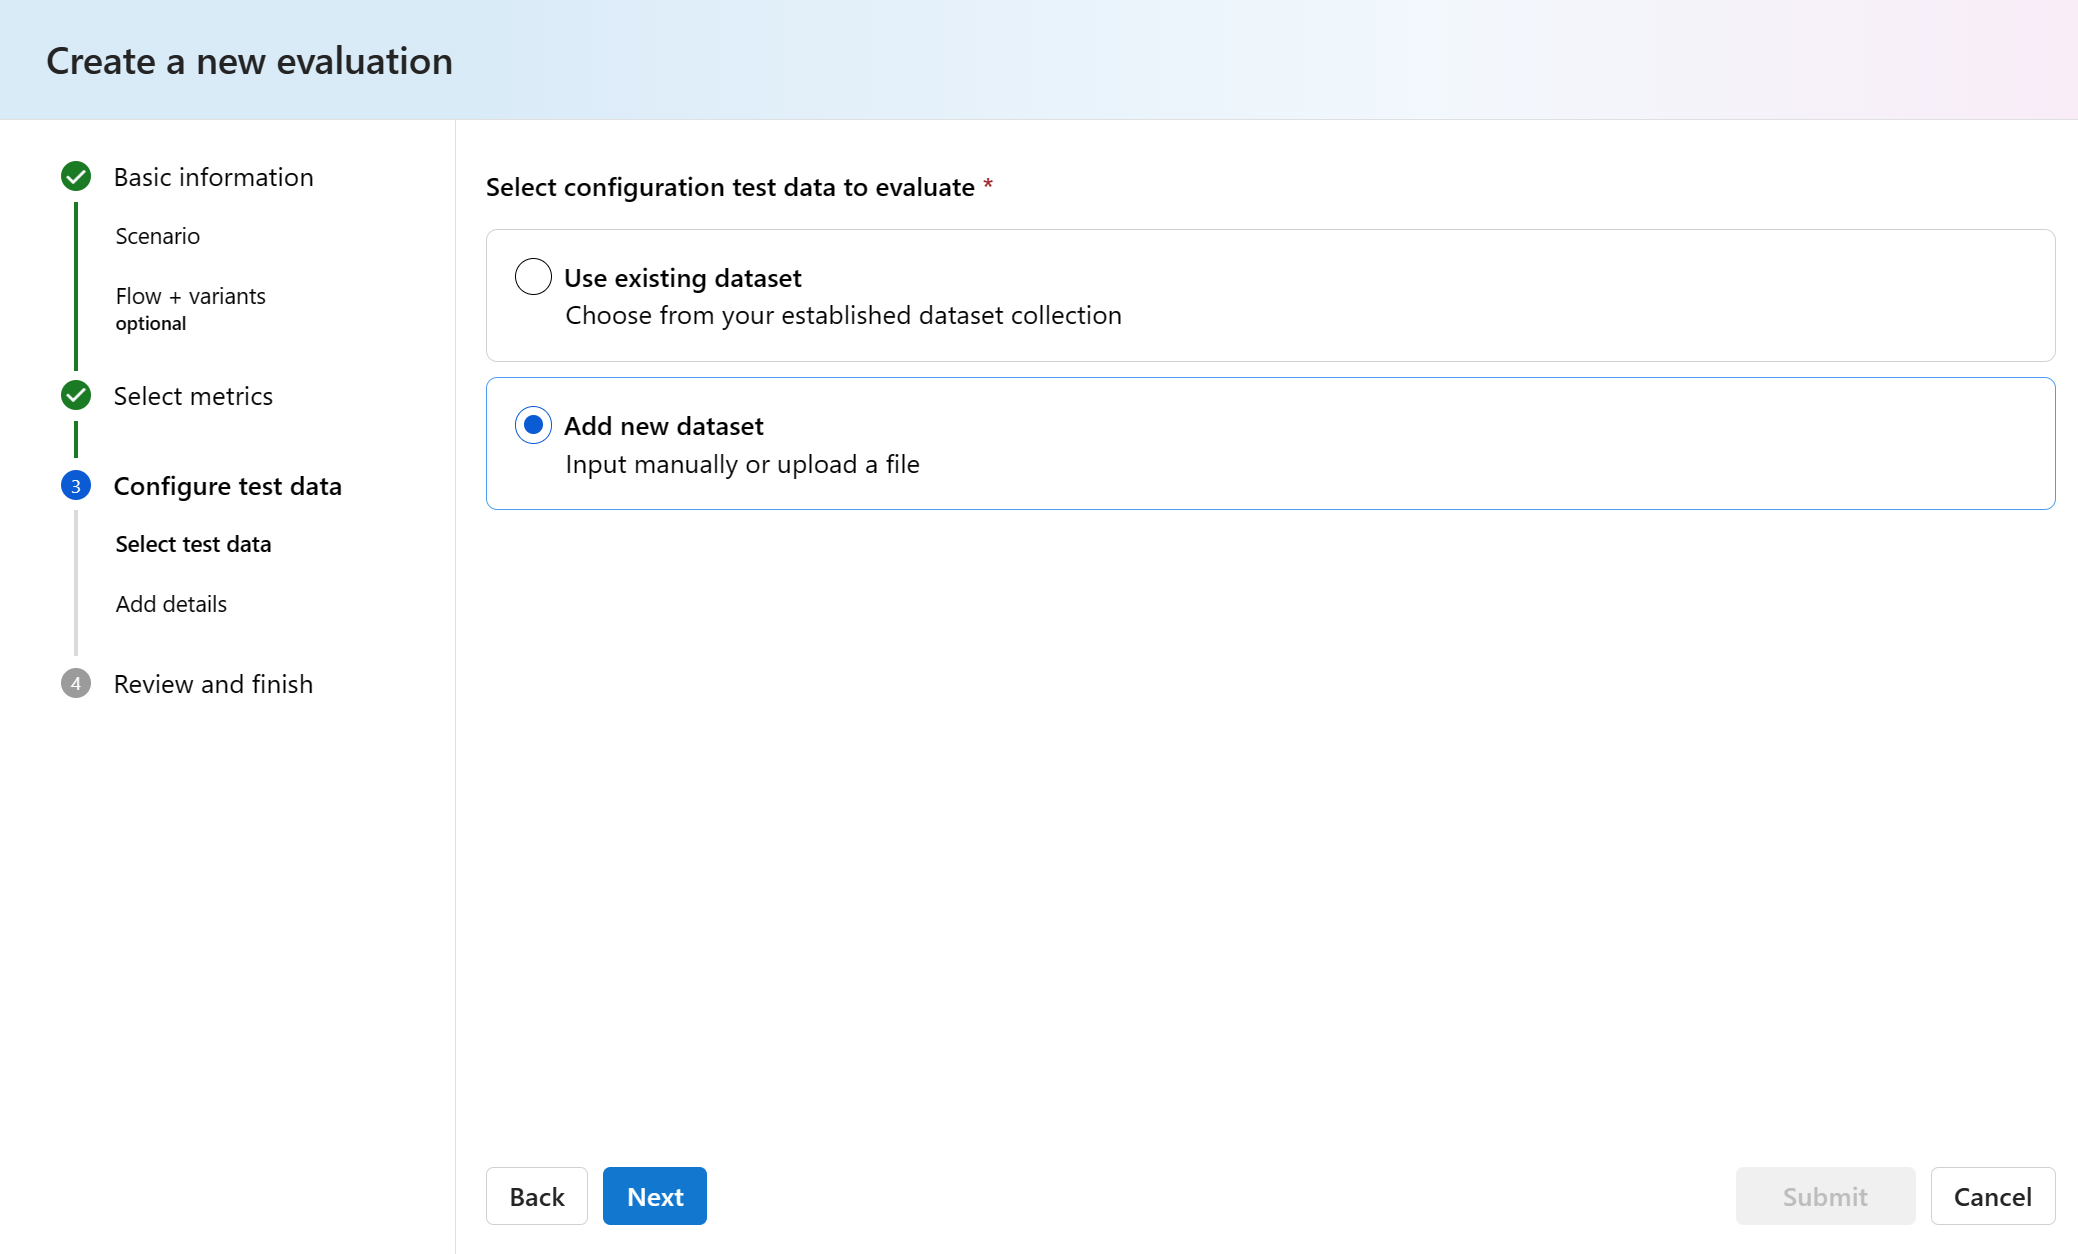Screen dimensions: 2078x1254
Task: Open the Flow + variants sub-step
Action: (x=191, y=296)
